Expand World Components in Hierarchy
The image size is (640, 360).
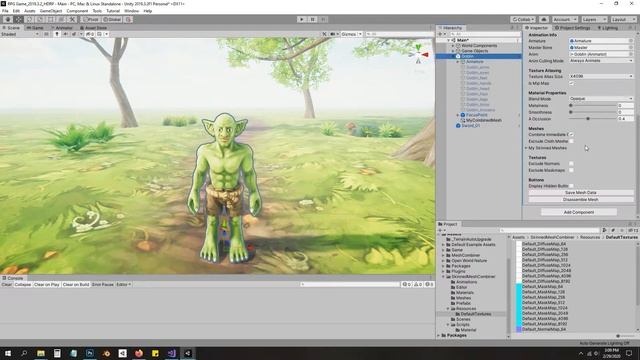point(453,46)
